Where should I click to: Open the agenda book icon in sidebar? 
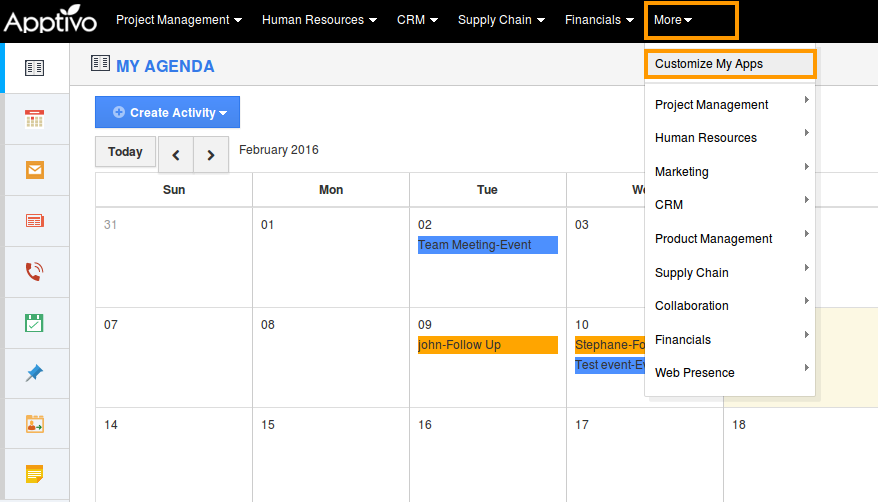coord(35,68)
